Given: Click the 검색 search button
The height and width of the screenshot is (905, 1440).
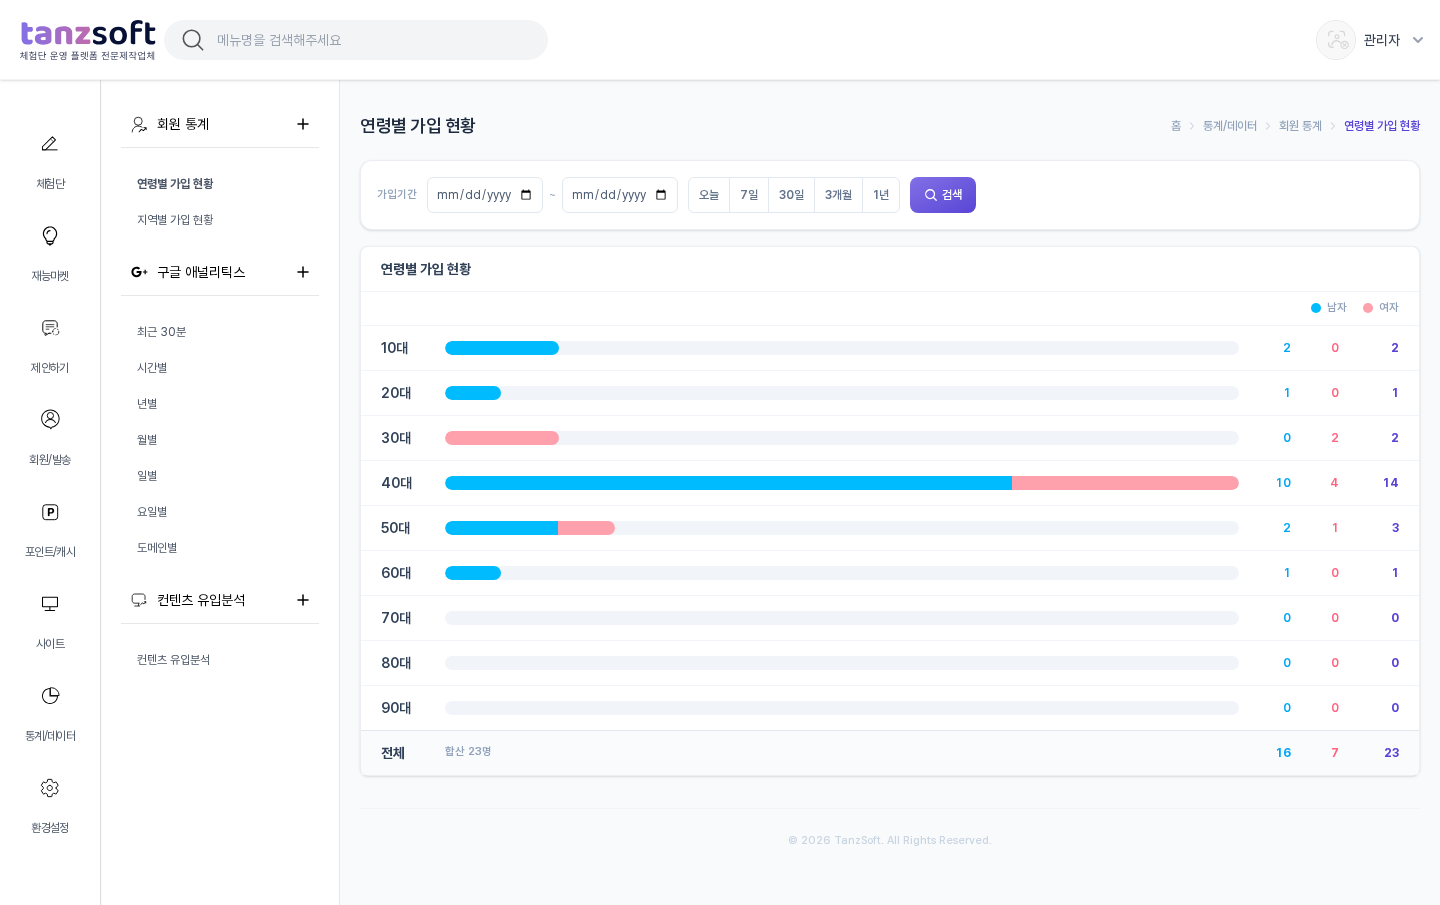Looking at the screenshot, I should [943, 195].
